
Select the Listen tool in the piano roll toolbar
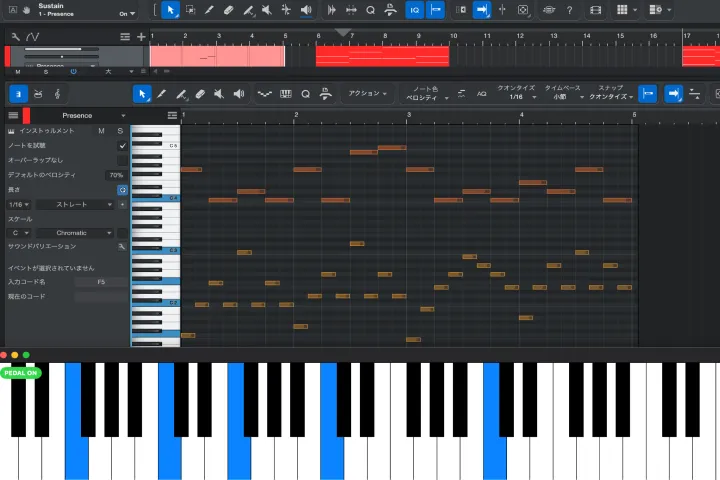(239, 94)
